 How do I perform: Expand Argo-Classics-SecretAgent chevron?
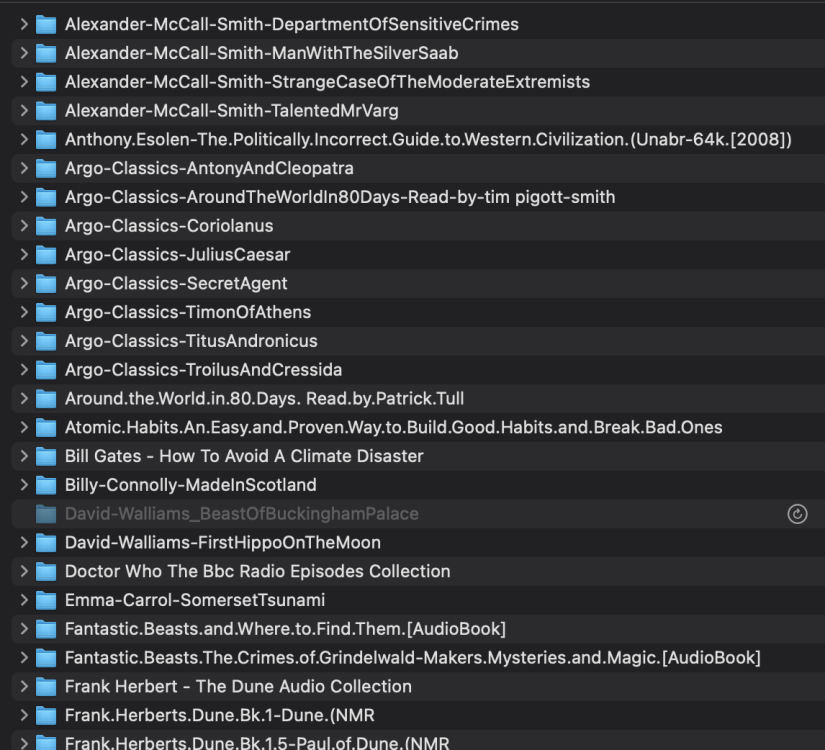coord(24,283)
